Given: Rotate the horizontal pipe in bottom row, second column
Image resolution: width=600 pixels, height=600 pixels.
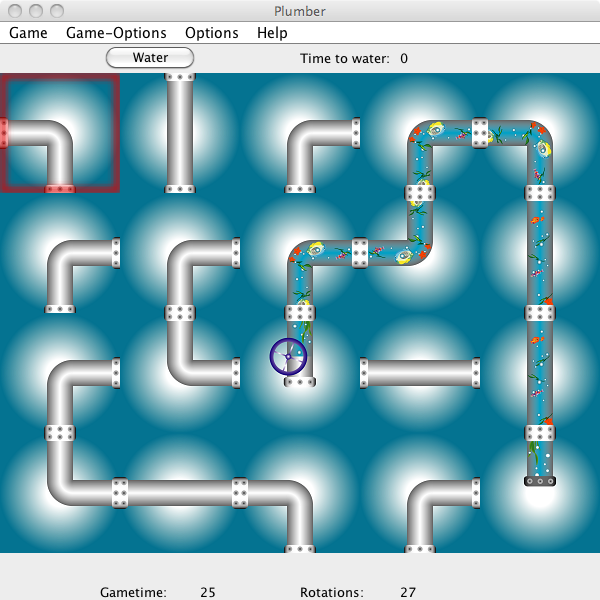Looking at the screenshot, I should [x=180, y=493].
